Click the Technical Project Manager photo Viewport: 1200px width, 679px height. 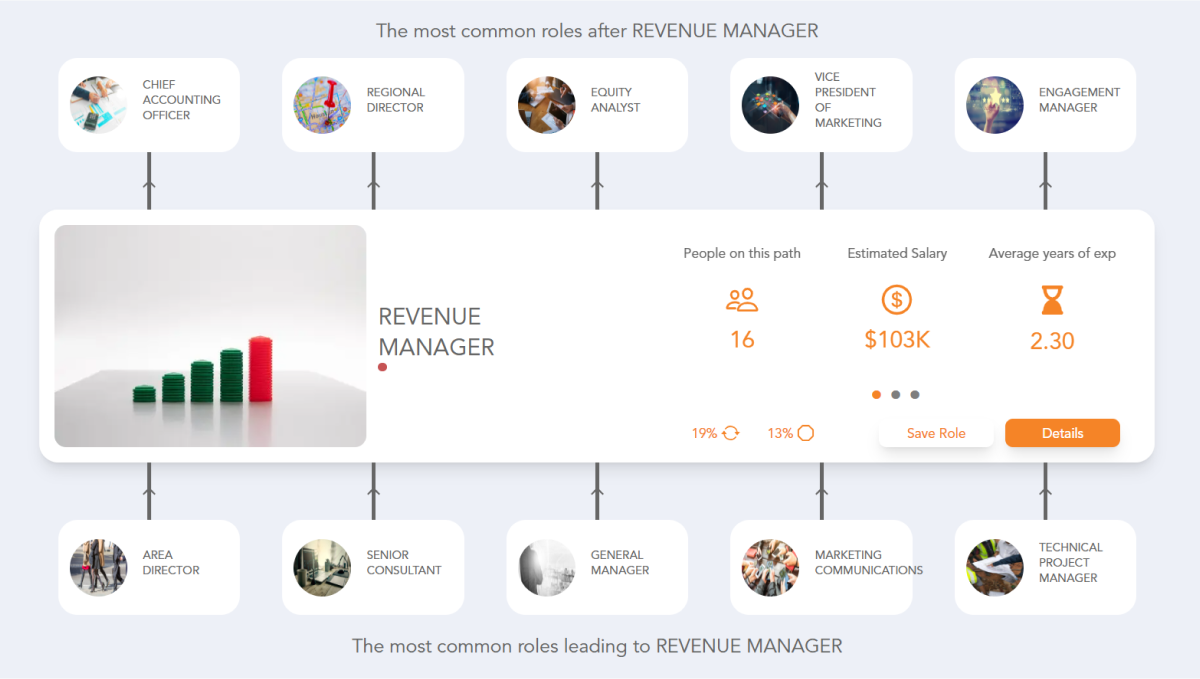(x=994, y=566)
